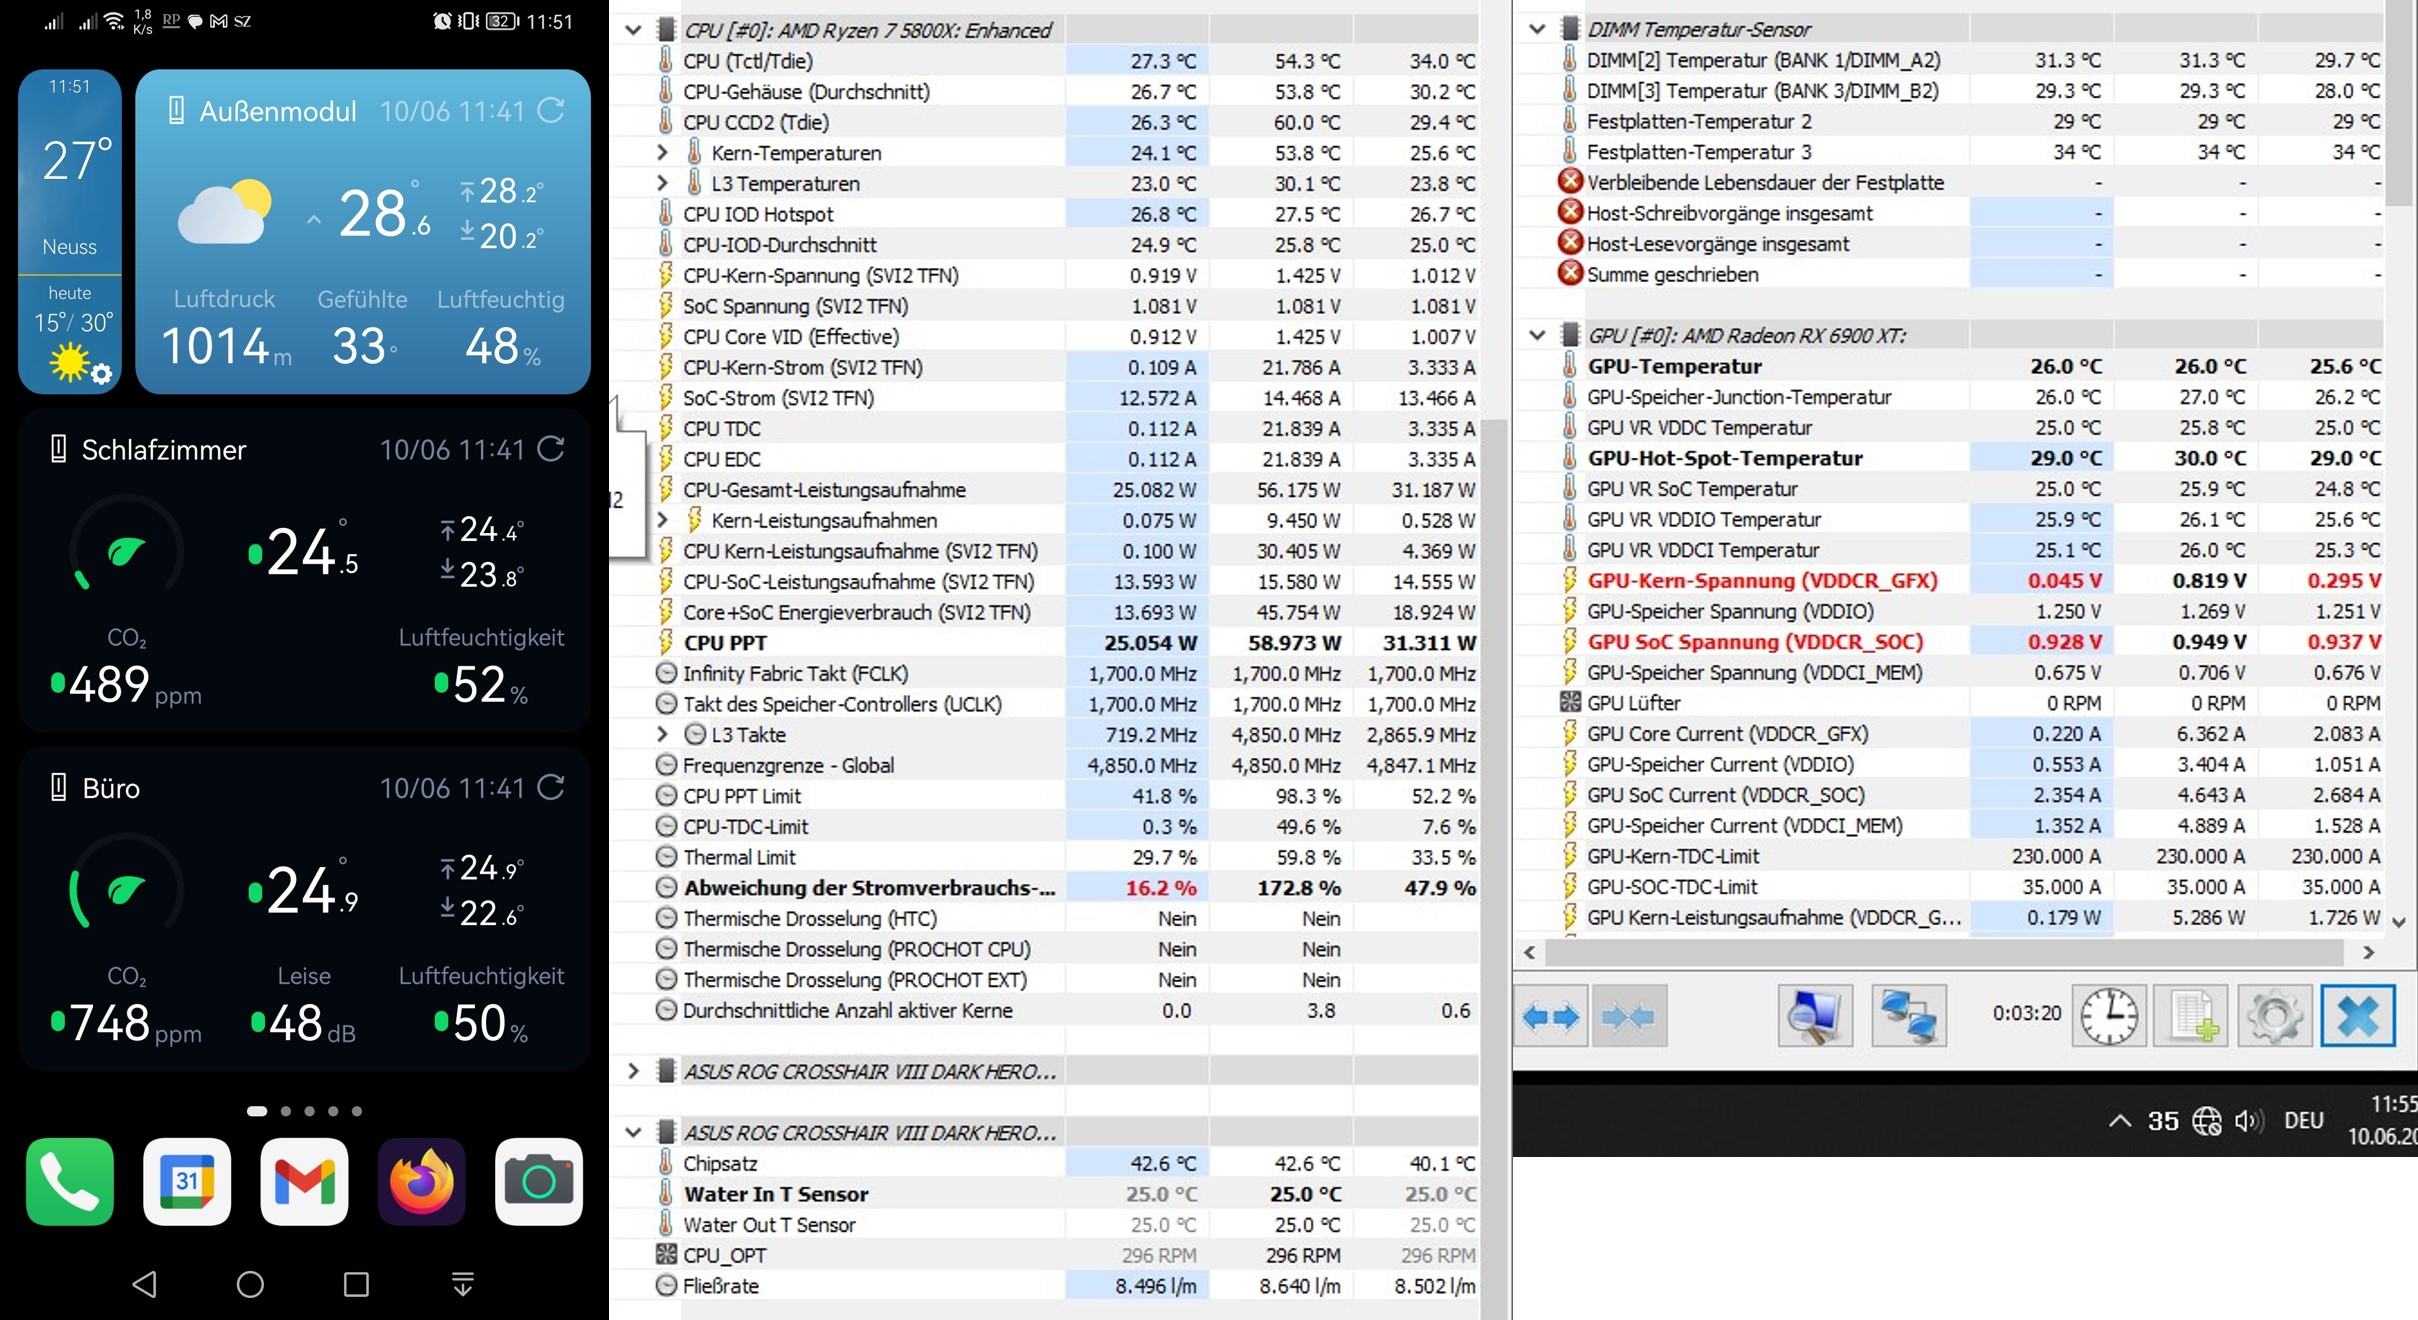Screen dimensions: 2418x1320
Task: Collapse the DIMM Temperatur-Sensor section
Action: click(1537, 30)
